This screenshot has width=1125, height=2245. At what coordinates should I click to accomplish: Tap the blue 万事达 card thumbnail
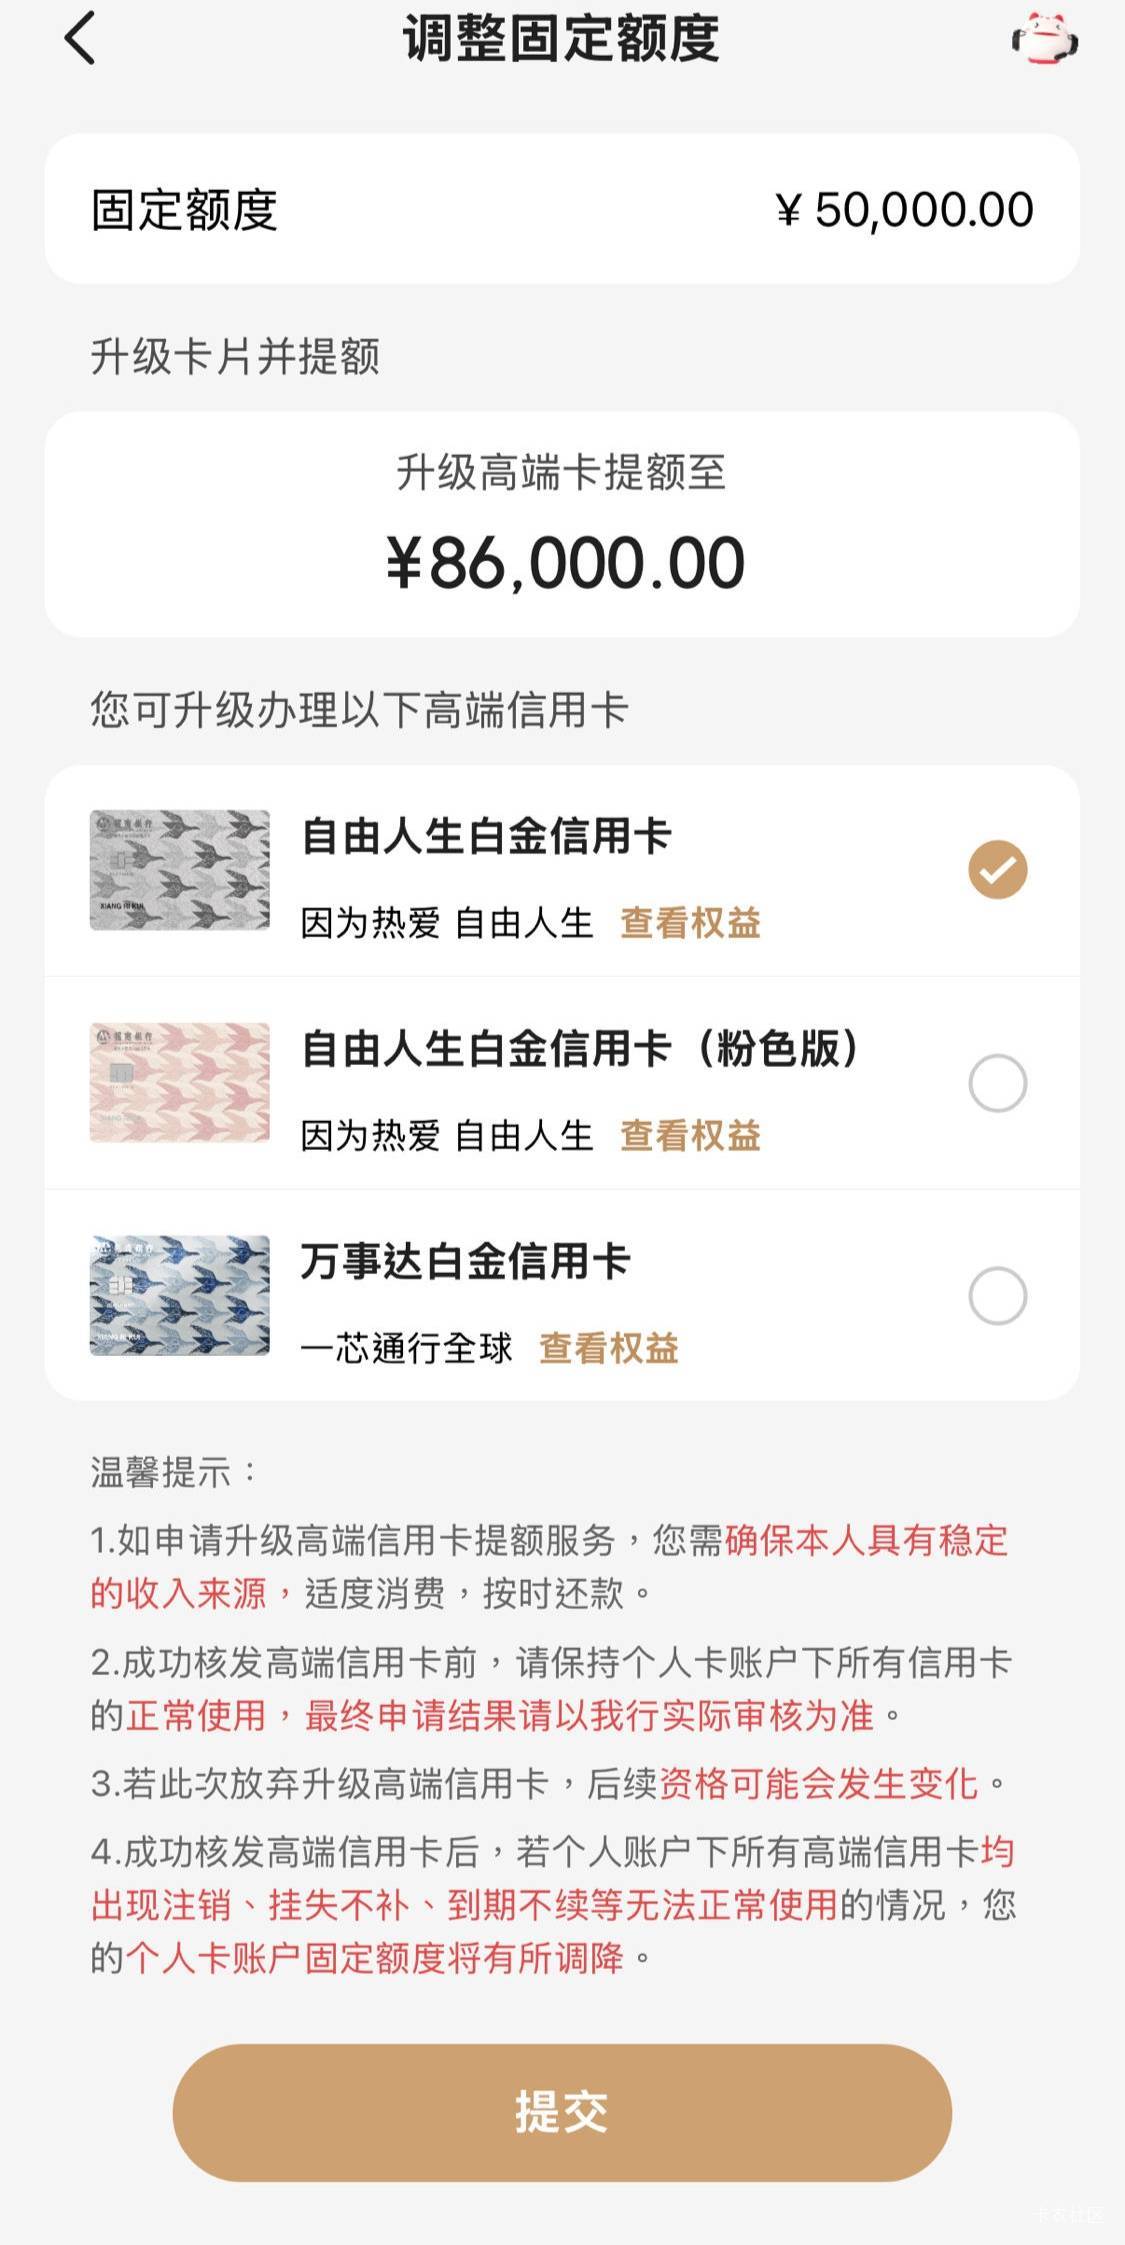pyautogui.click(x=180, y=1296)
